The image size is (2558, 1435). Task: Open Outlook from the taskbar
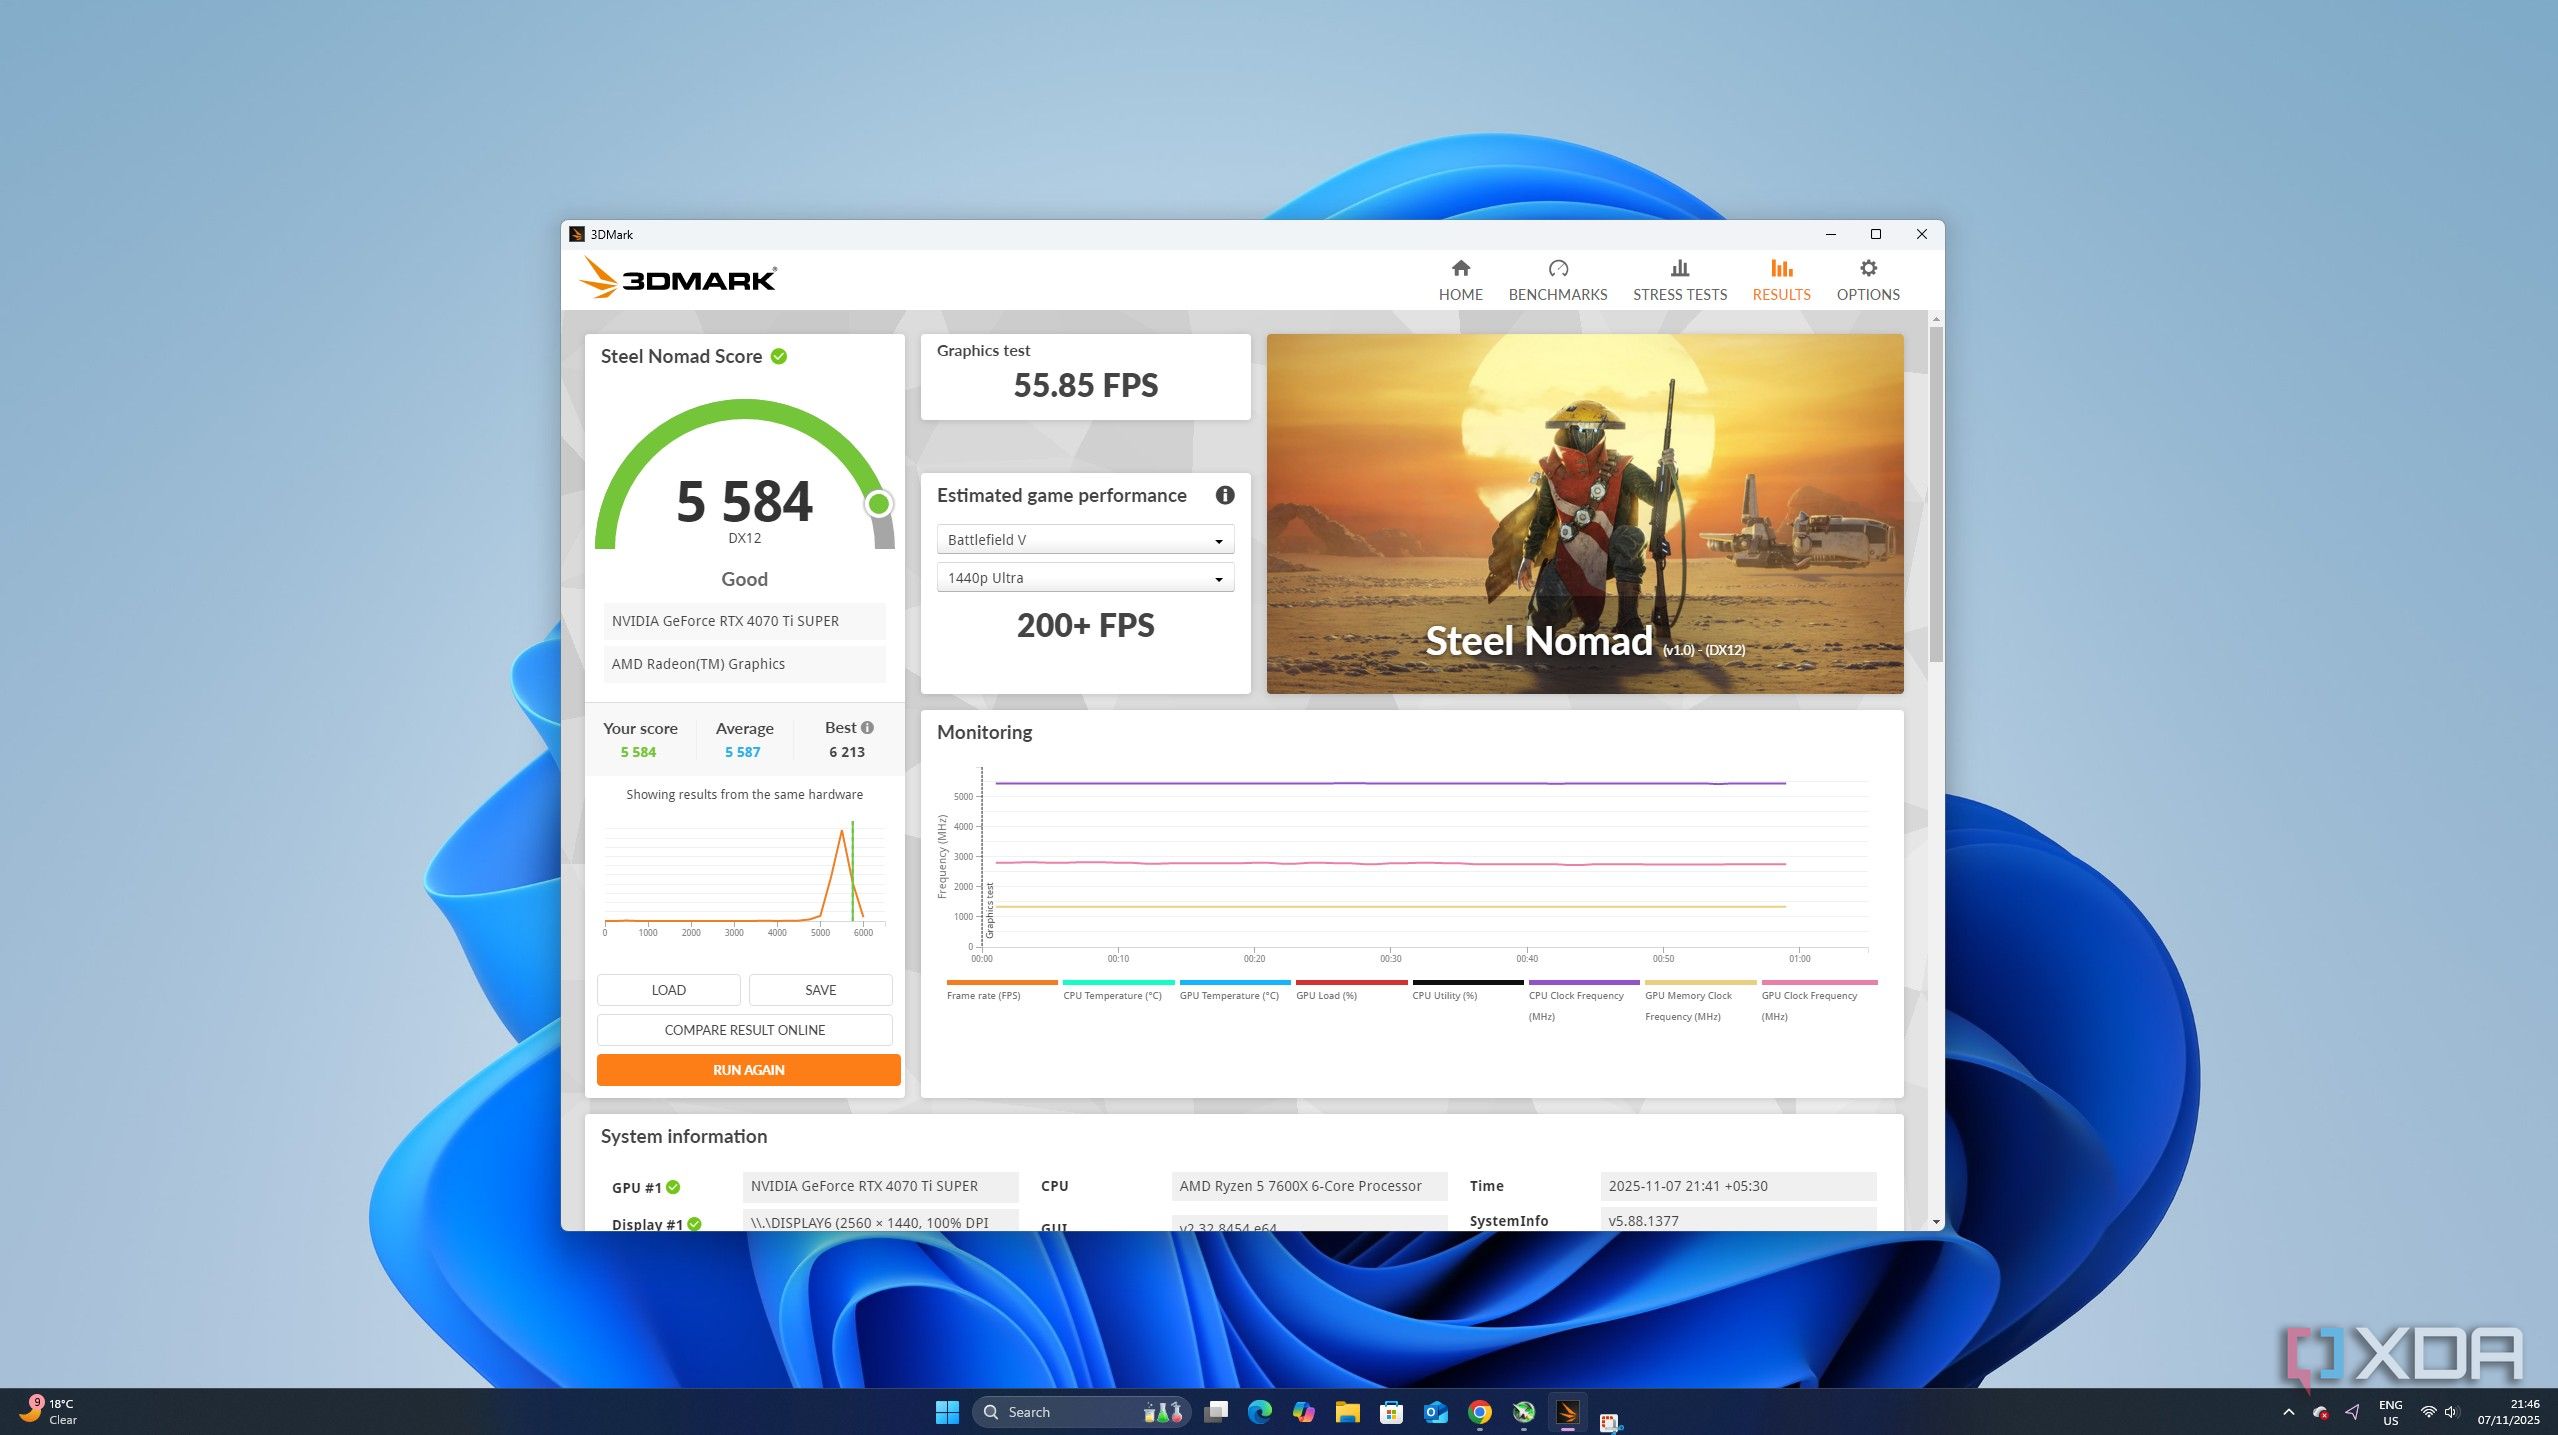[x=1435, y=1411]
